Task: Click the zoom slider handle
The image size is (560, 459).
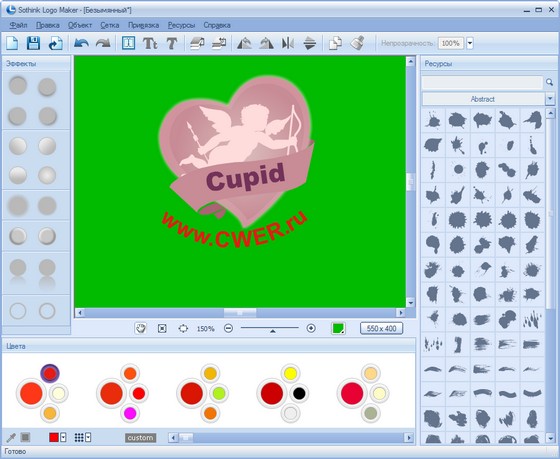Action: [272, 331]
